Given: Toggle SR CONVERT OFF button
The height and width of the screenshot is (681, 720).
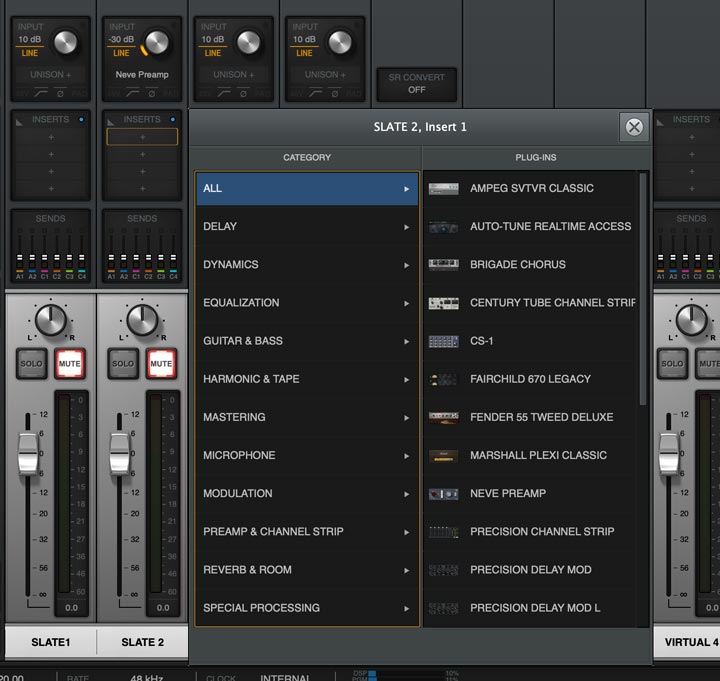Looking at the screenshot, I should point(416,84).
